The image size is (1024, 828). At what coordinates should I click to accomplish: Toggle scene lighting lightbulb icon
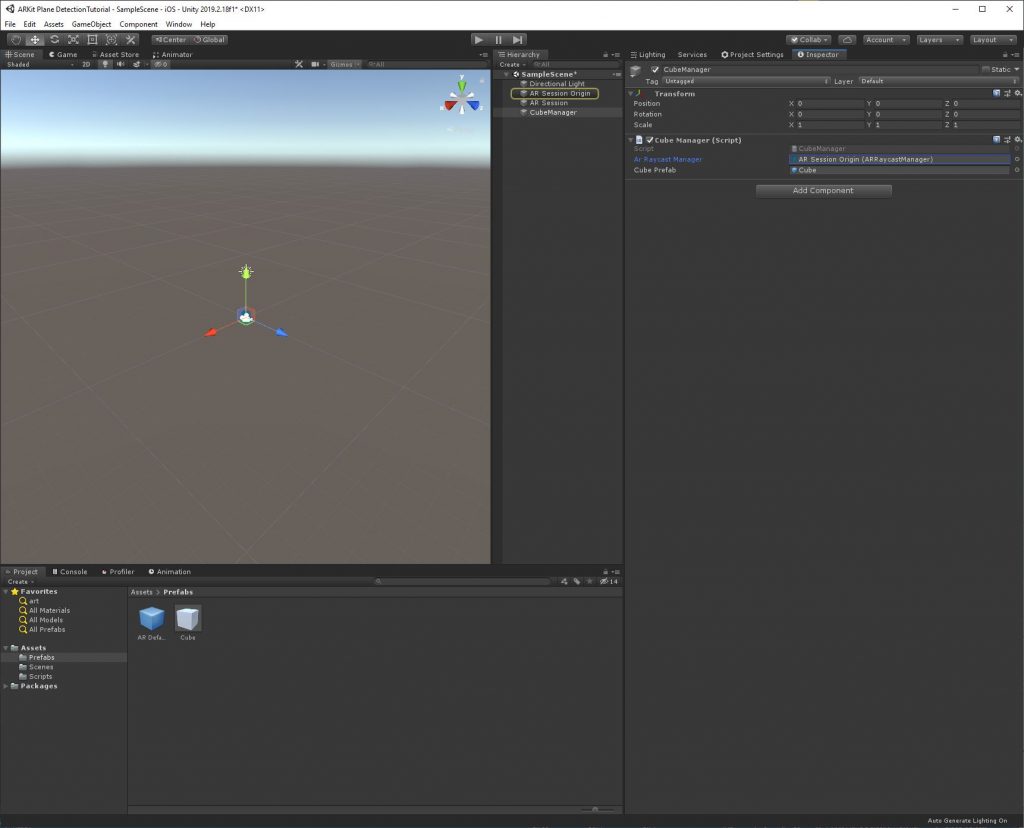105,65
